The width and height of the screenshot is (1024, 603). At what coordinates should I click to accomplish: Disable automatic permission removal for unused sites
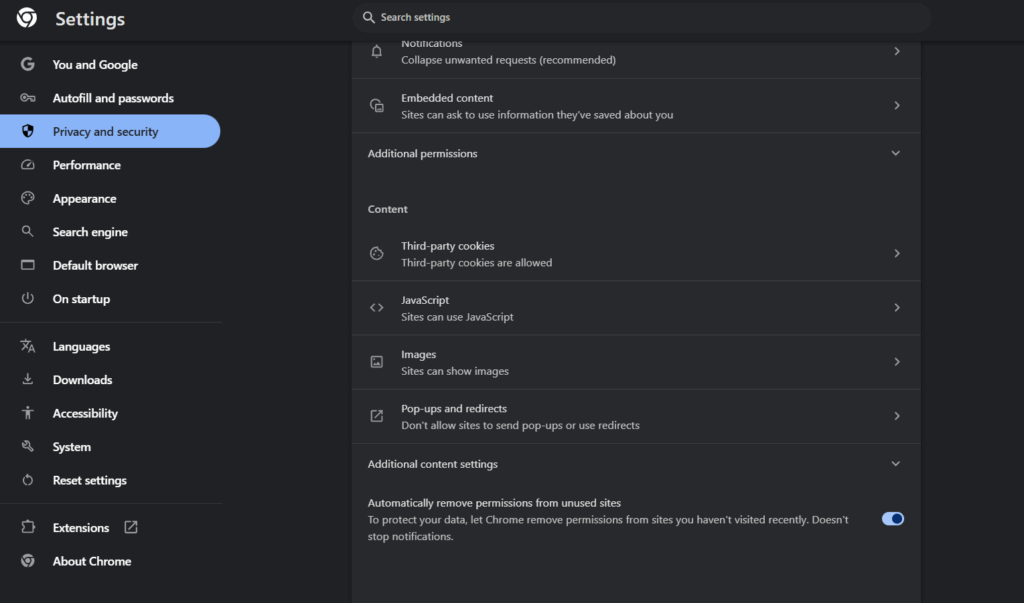coord(891,518)
